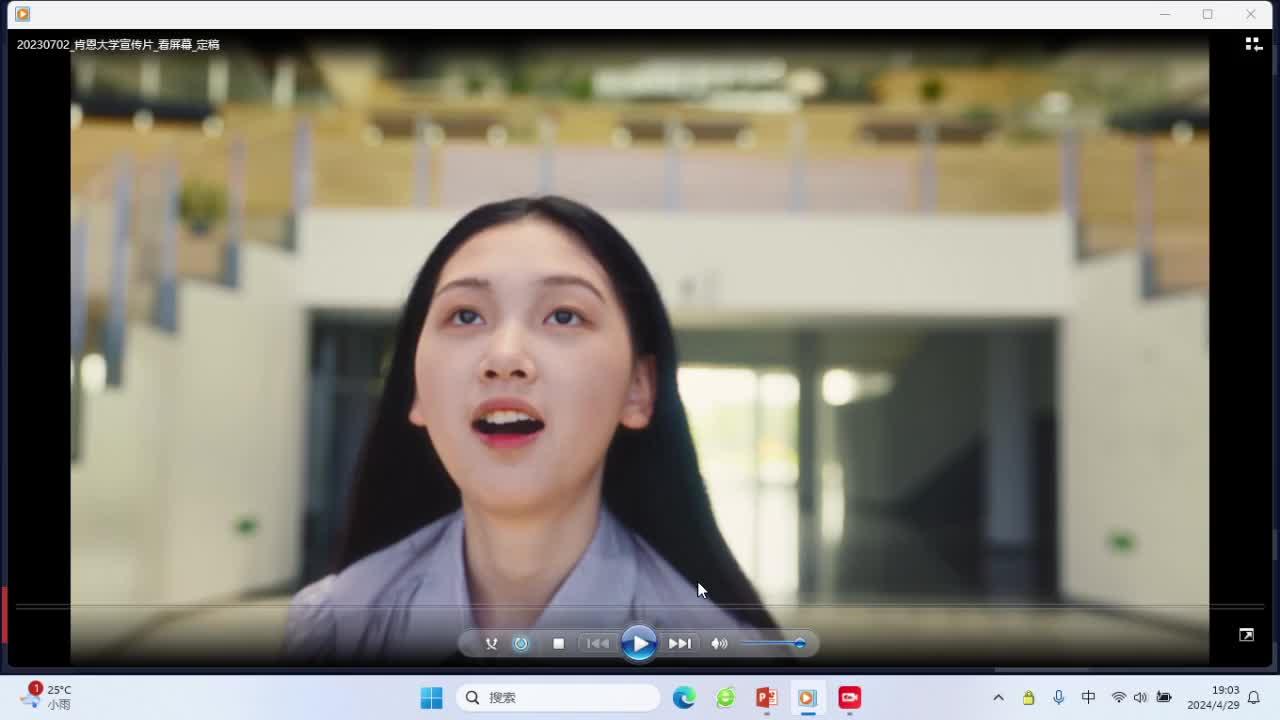Click the taskbar search box
This screenshot has height=720, width=1280.
click(x=558, y=698)
